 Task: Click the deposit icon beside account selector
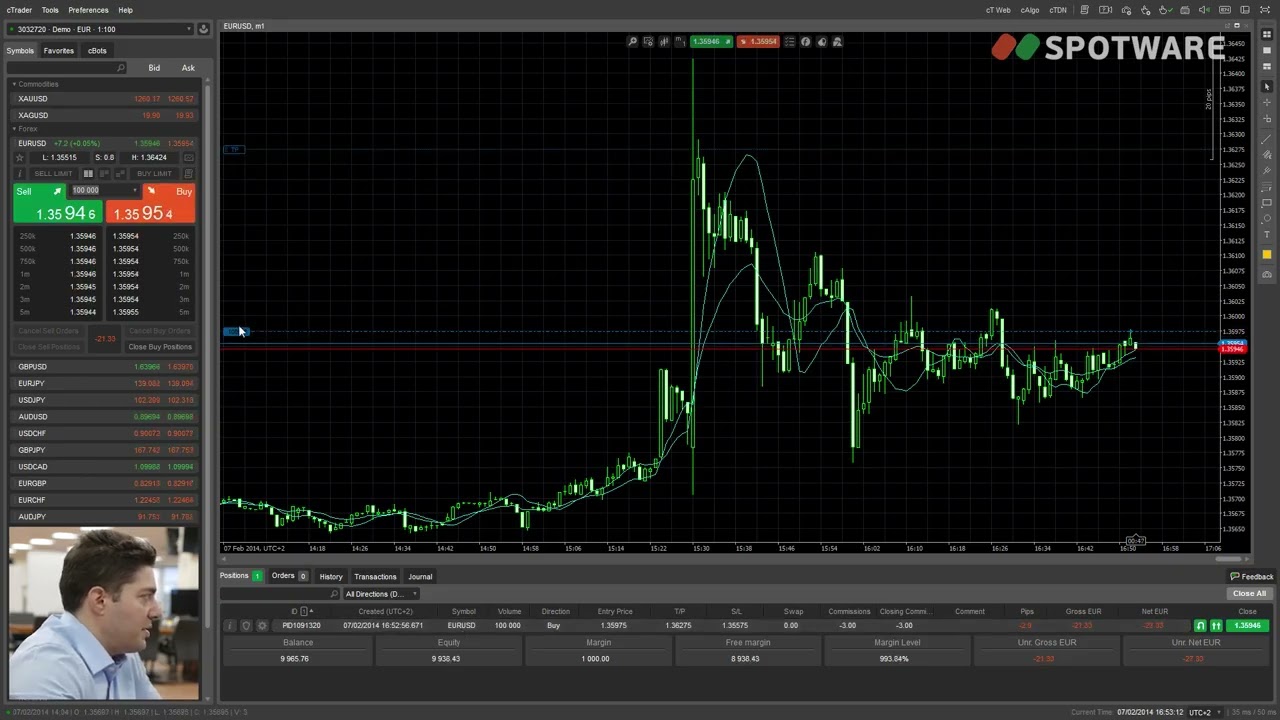coord(203,29)
